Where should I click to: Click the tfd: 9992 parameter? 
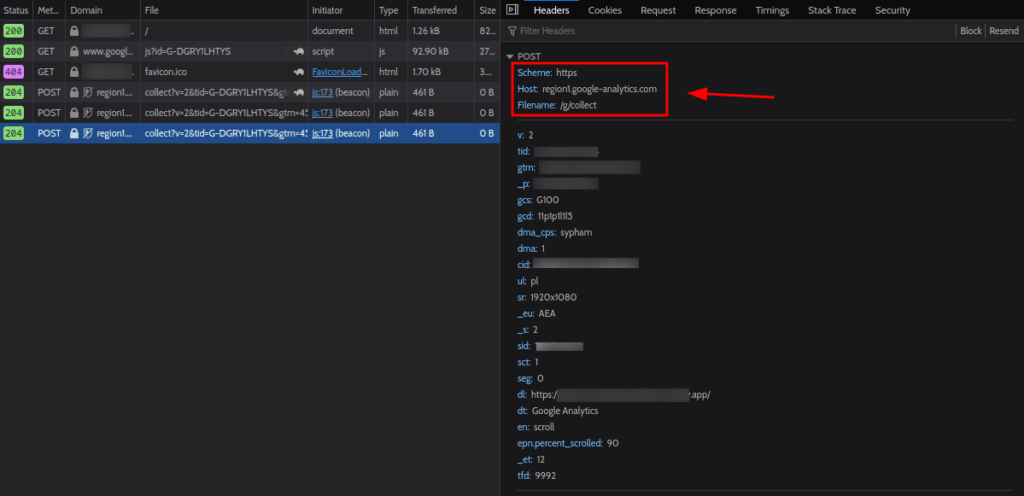[536, 476]
